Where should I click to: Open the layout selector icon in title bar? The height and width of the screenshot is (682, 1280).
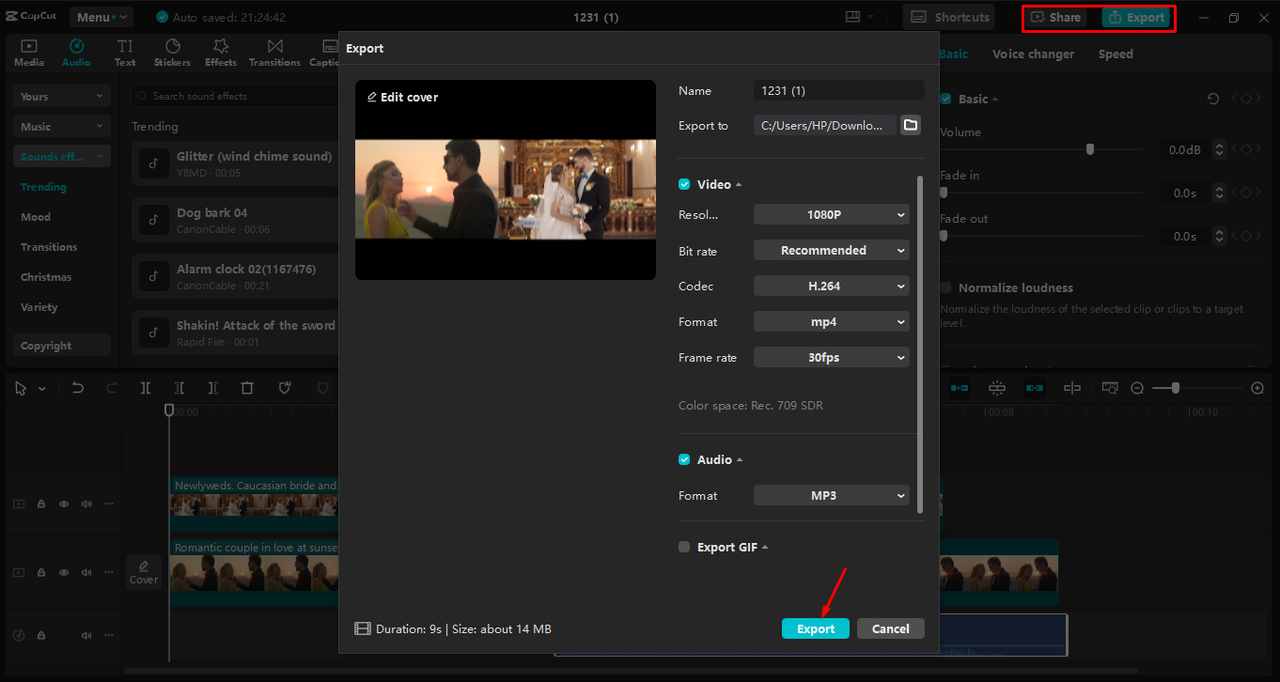pyautogui.click(x=853, y=17)
